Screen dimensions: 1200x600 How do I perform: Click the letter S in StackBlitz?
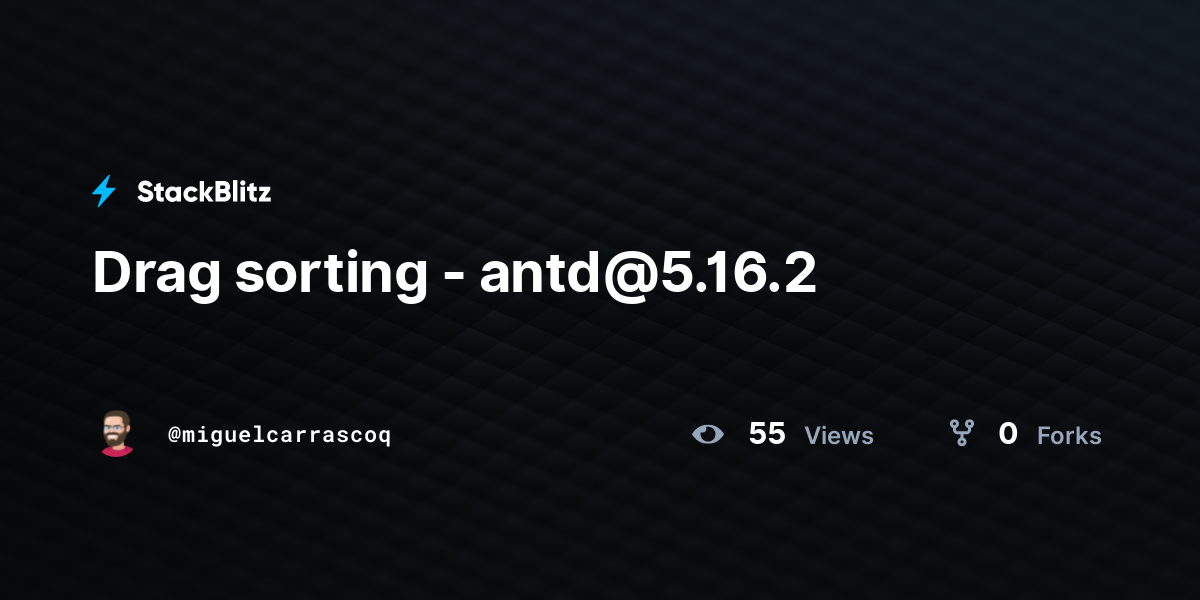point(145,192)
